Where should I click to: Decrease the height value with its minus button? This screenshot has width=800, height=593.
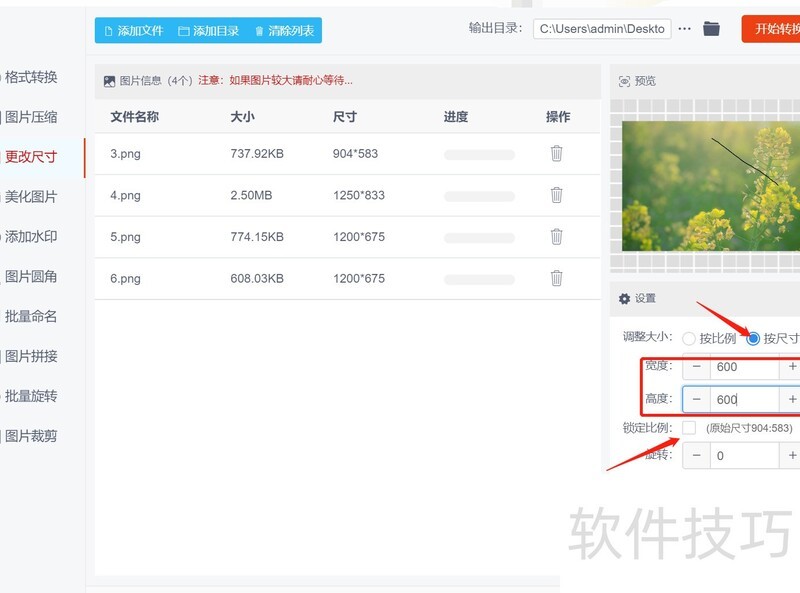point(695,398)
